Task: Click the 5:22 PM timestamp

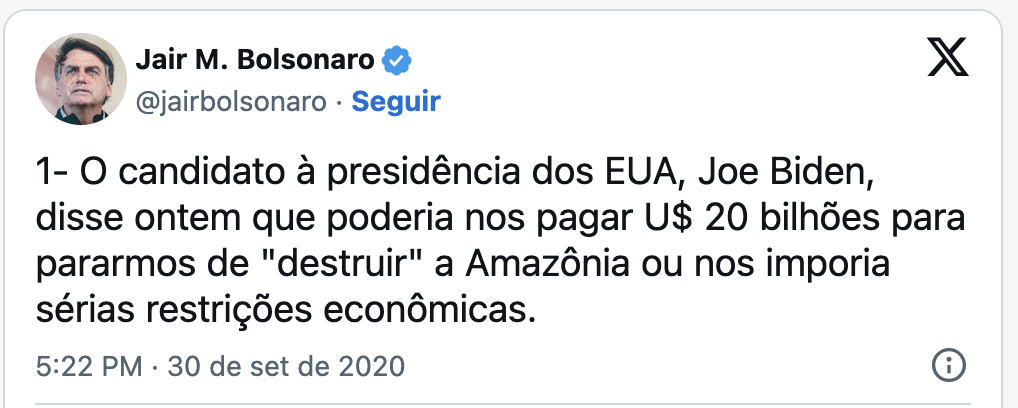Action: coord(88,366)
